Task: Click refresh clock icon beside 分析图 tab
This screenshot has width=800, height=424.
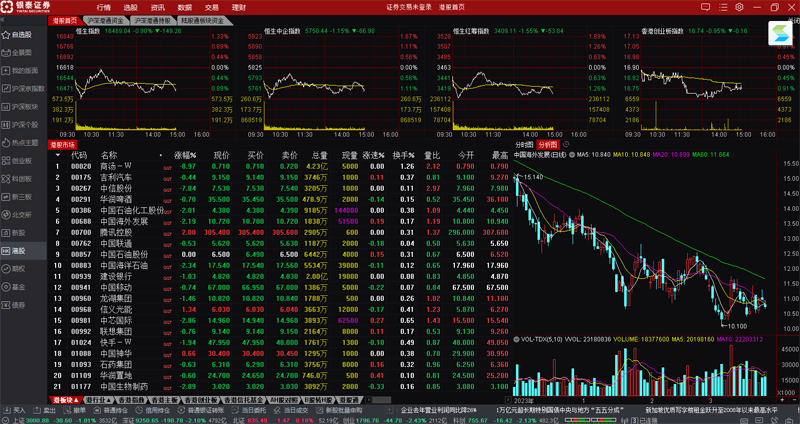Action: tap(566, 145)
